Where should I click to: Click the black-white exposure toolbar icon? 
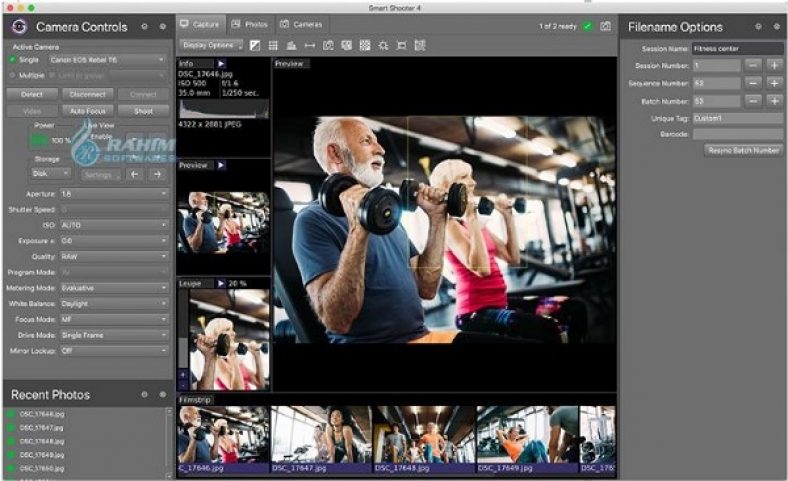point(255,45)
